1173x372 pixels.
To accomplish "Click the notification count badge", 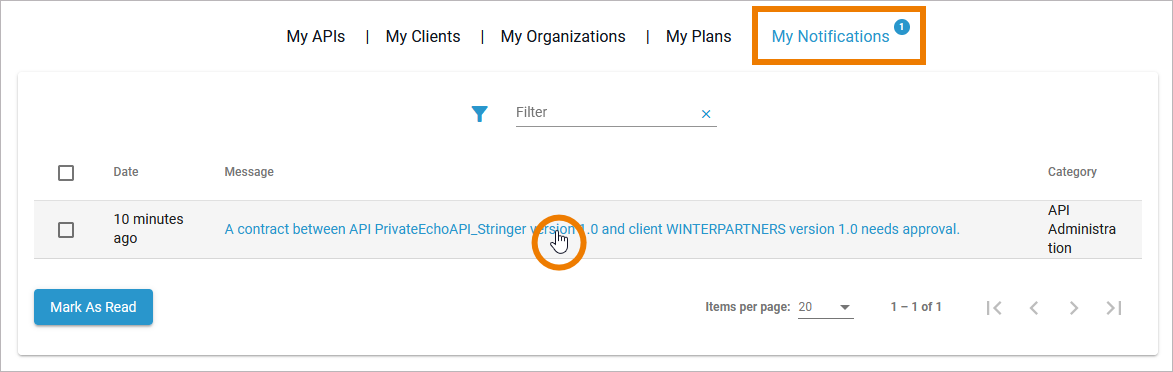I will [901, 27].
